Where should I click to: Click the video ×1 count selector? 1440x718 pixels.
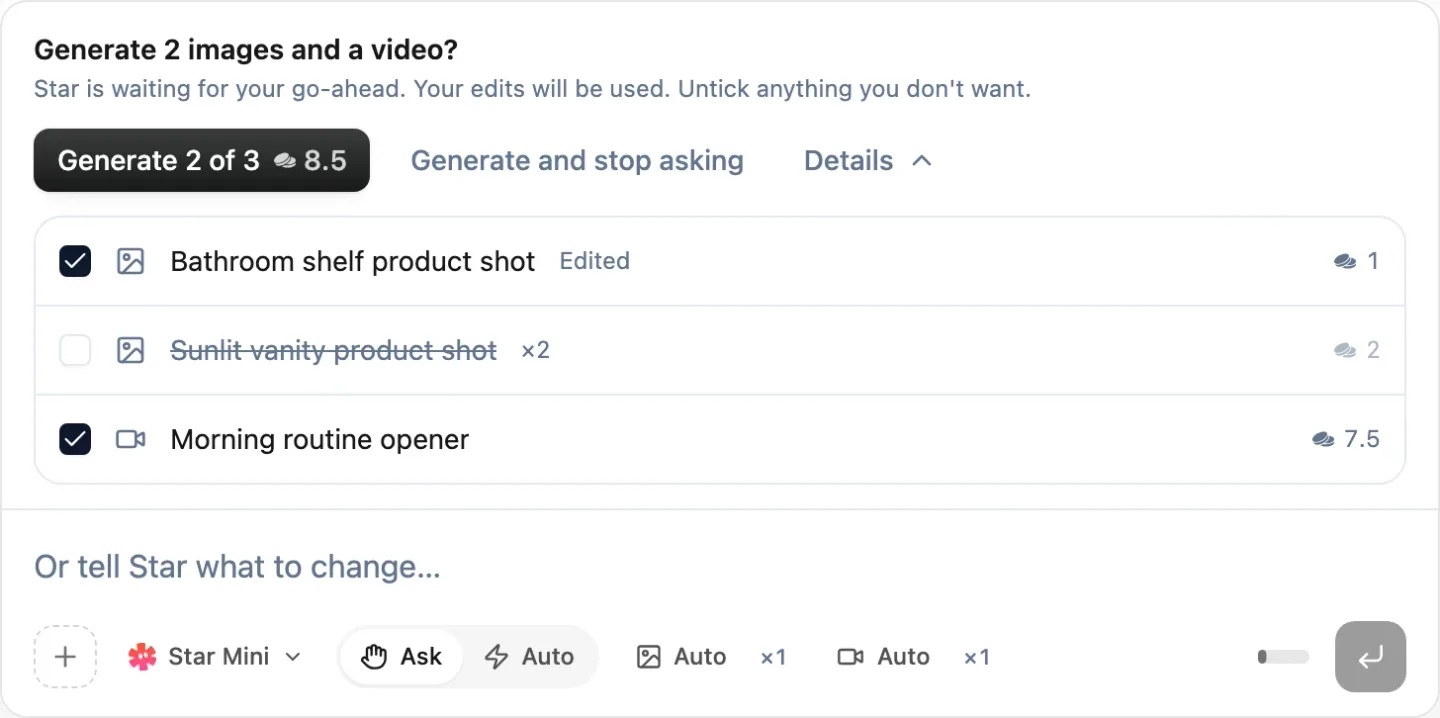(x=976, y=657)
